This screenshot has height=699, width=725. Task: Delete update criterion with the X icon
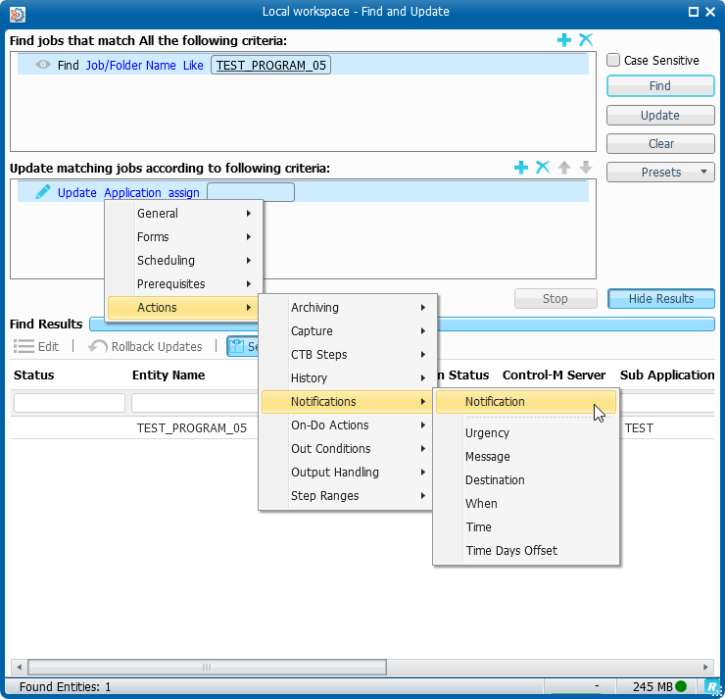[x=543, y=168]
